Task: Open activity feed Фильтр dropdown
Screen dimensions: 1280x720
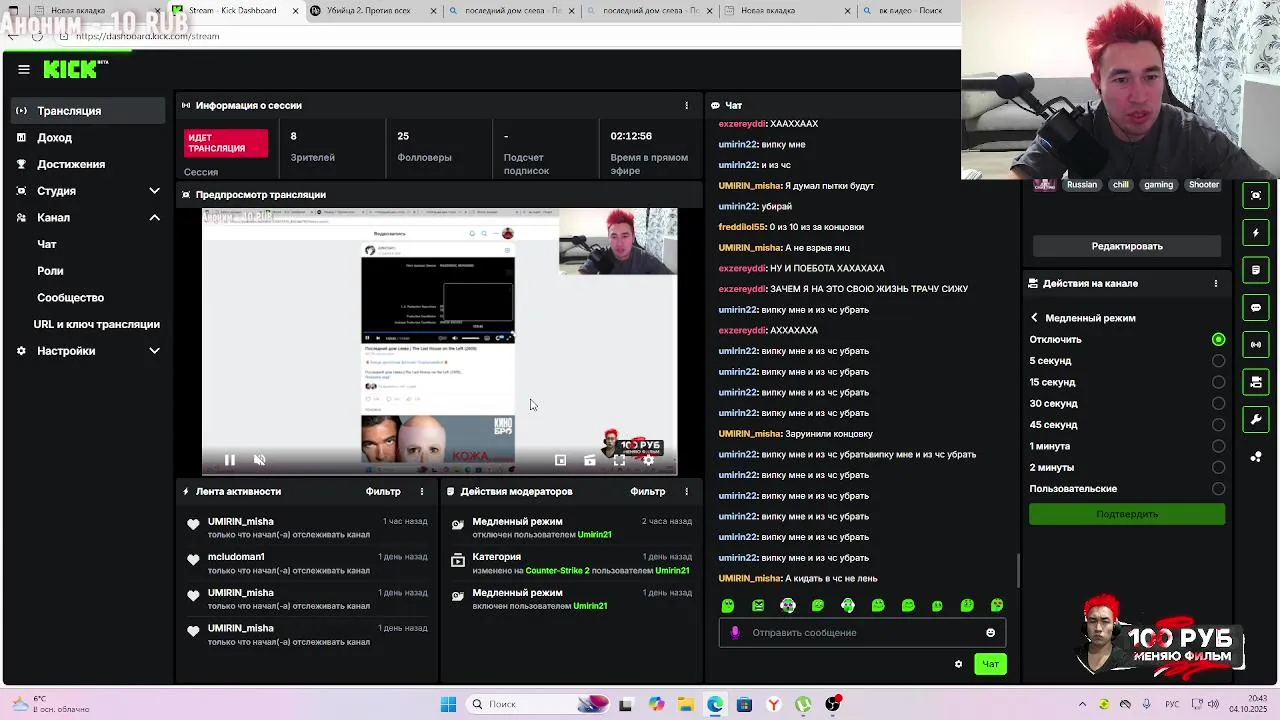Action: [x=383, y=491]
